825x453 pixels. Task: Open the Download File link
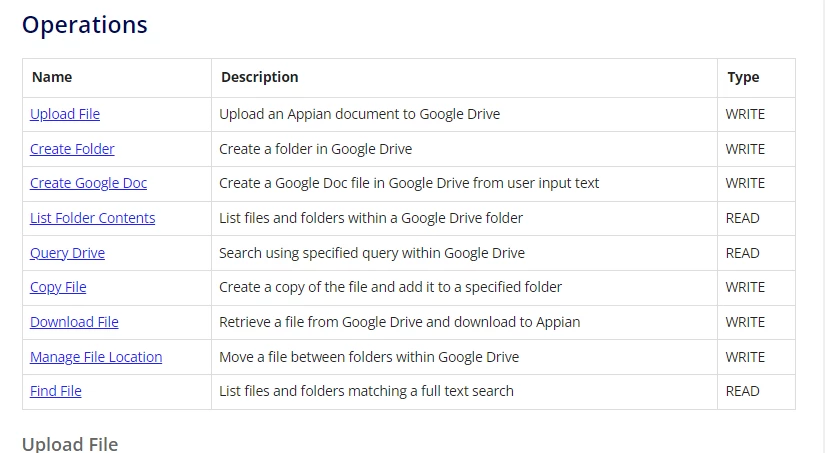point(74,322)
